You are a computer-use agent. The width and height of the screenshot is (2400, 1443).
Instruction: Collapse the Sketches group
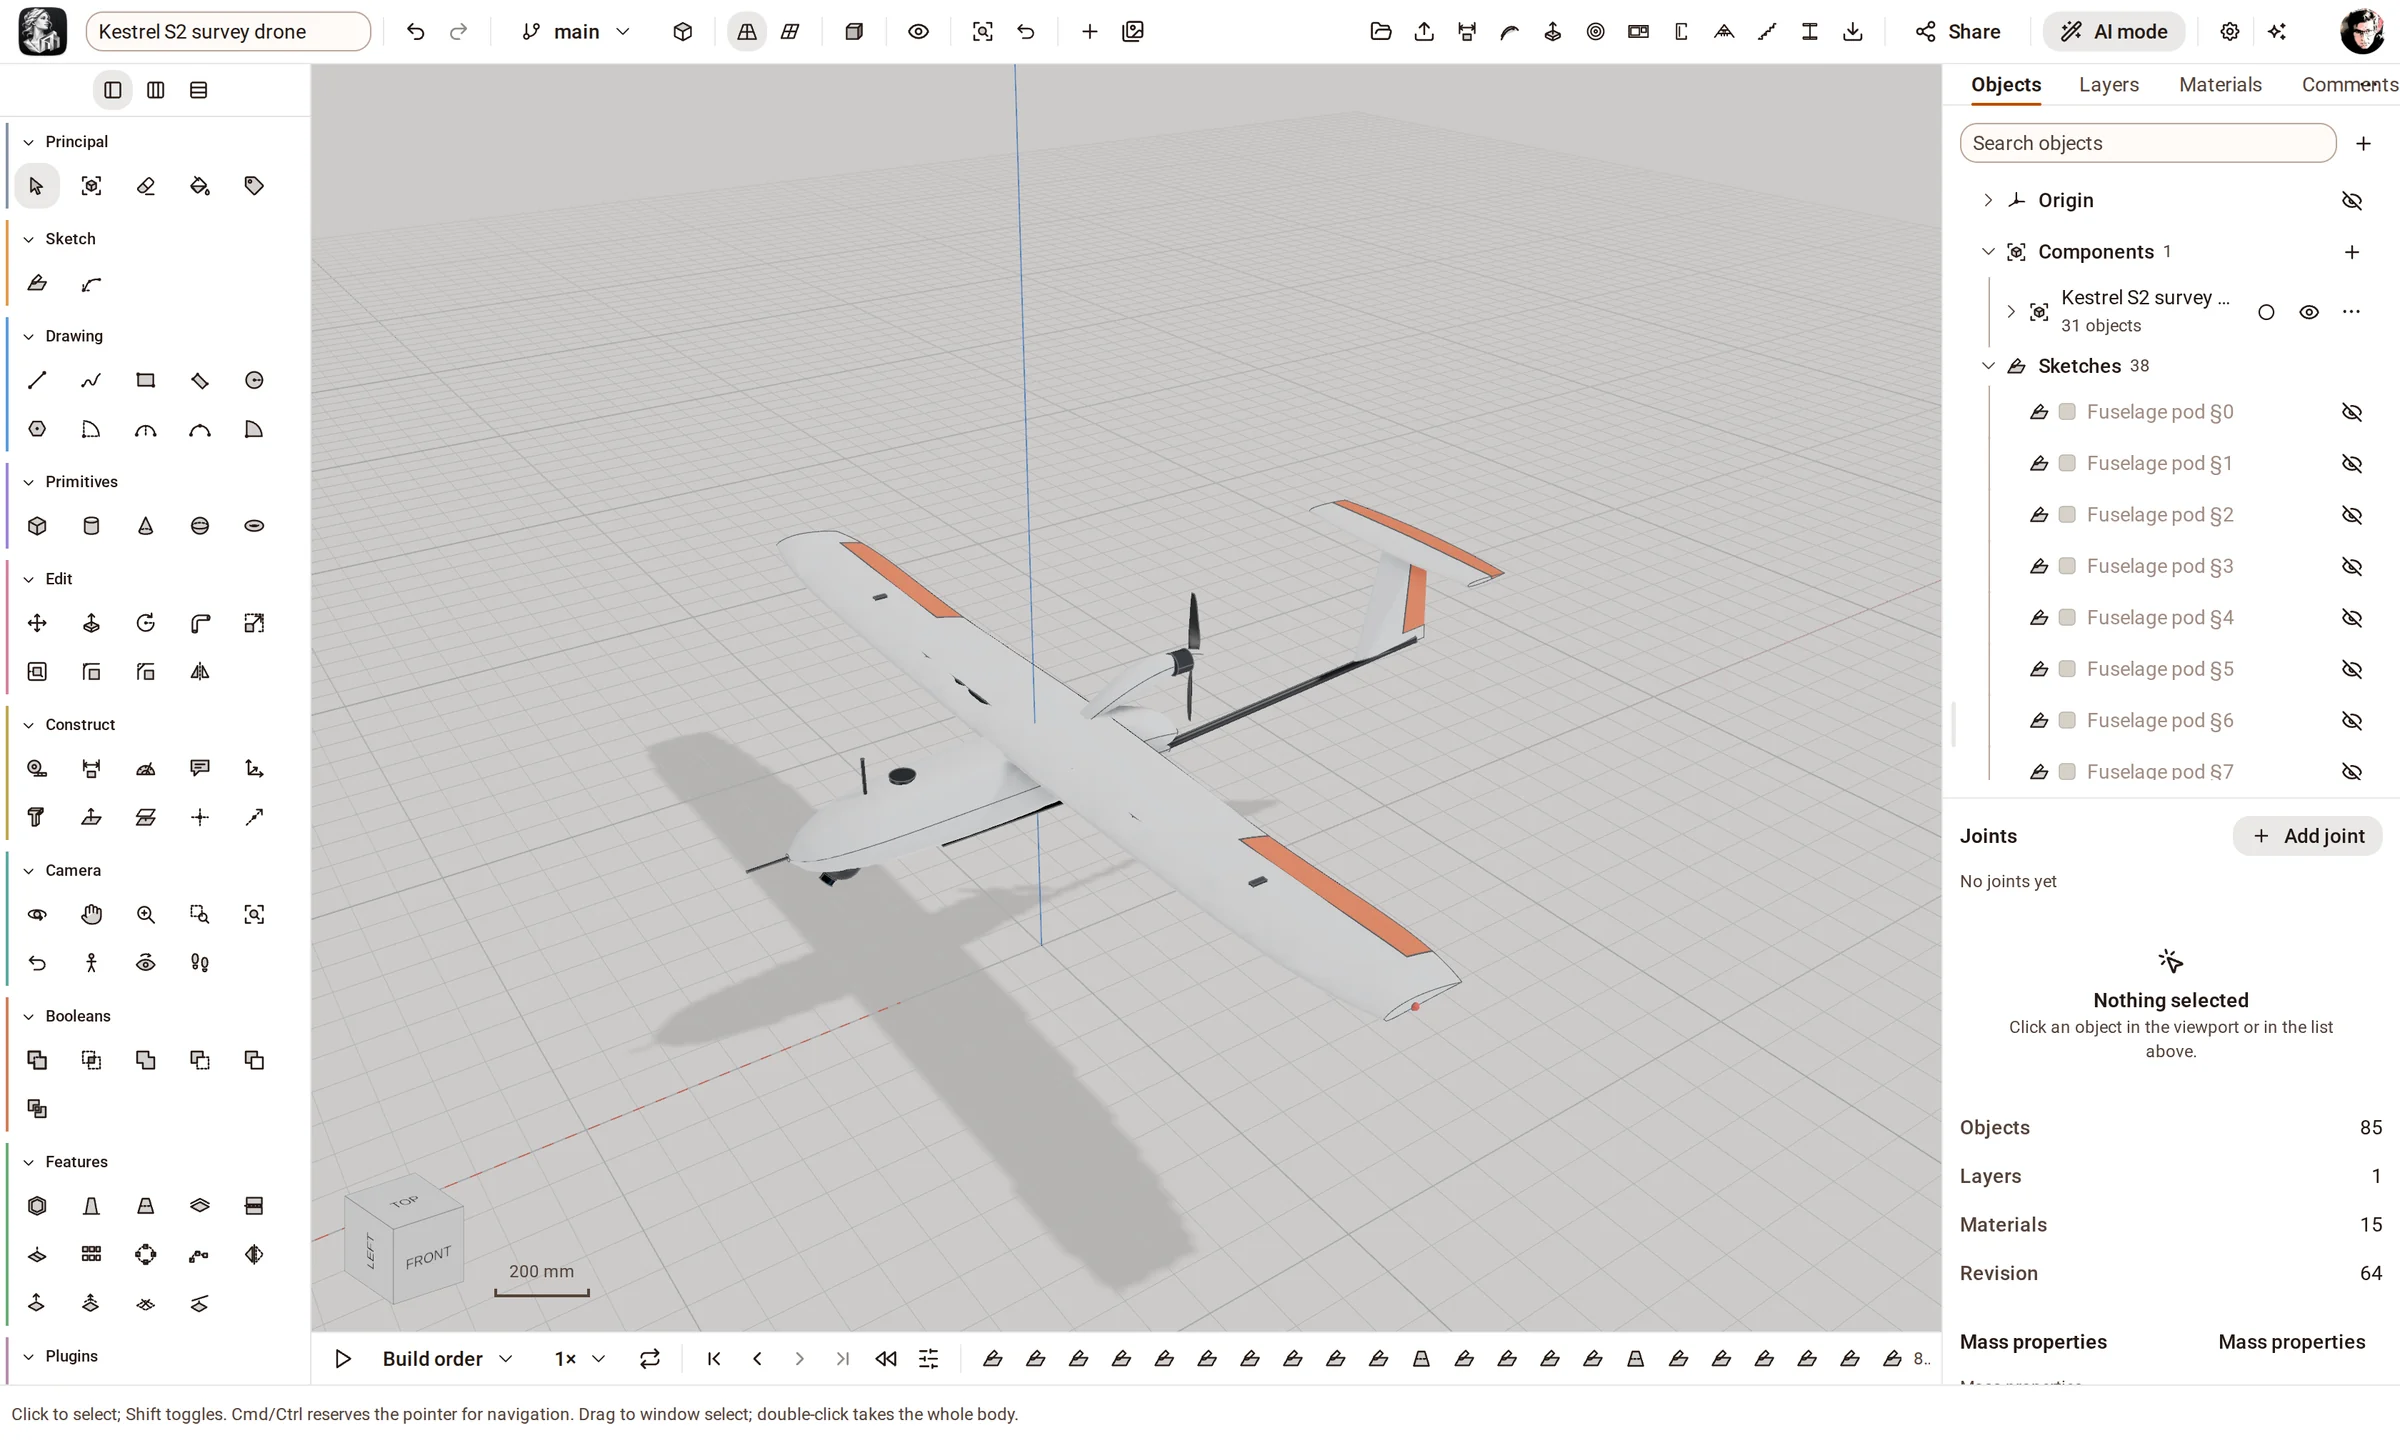(x=1988, y=366)
